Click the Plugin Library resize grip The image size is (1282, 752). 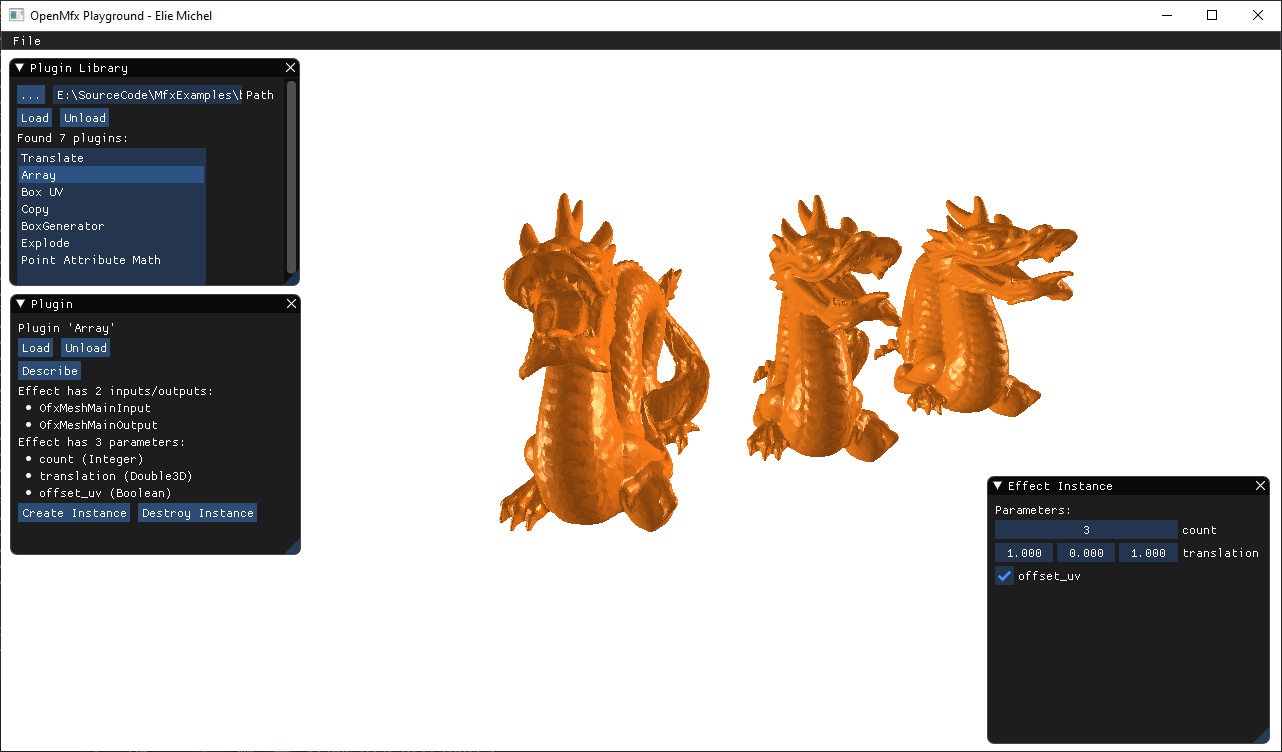pyautogui.click(x=292, y=279)
